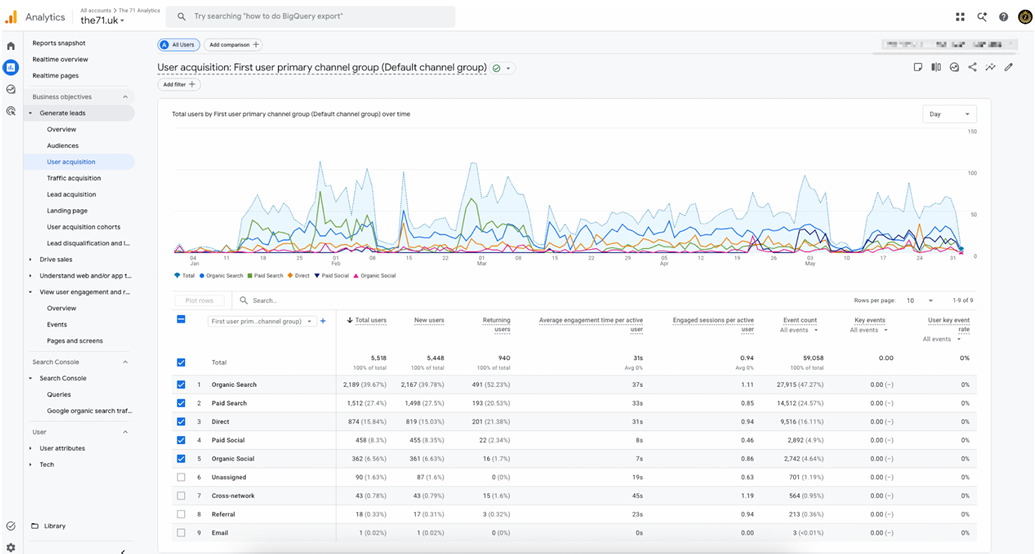
Task: Expand the Drive sales tree item
Action: click(x=30, y=260)
